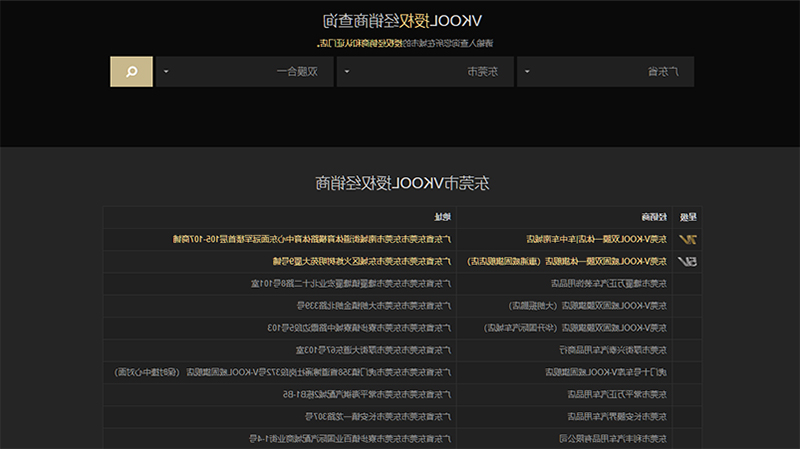This screenshot has height=449, width=800.
Task: Open the 双膜合一 type dropdown
Action: [x=245, y=71]
